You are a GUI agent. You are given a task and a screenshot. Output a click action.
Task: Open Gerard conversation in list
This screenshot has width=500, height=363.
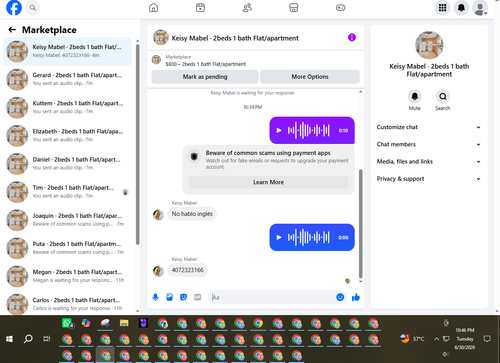pos(68,79)
